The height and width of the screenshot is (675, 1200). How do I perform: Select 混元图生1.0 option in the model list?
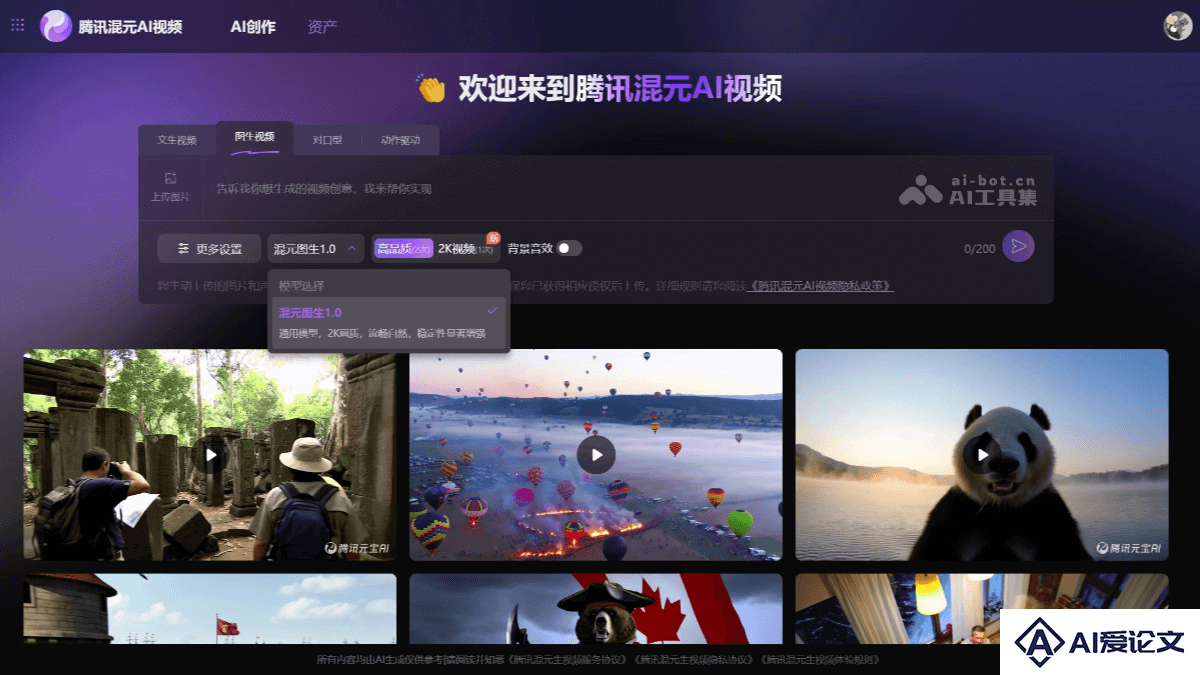[x=389, y=322]
